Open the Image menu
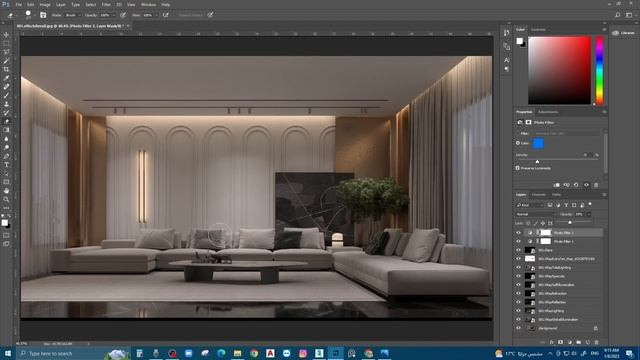Screen dimensions: 640x360 [45, 4]
